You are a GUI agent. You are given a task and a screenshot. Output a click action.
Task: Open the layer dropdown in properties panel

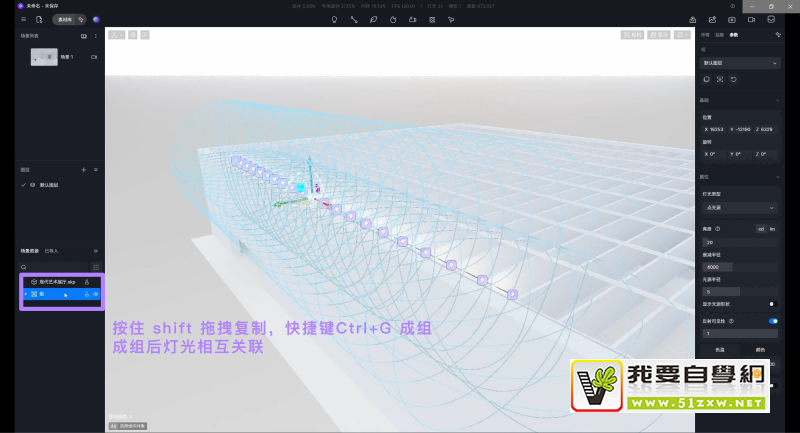(x=740, y=62)
